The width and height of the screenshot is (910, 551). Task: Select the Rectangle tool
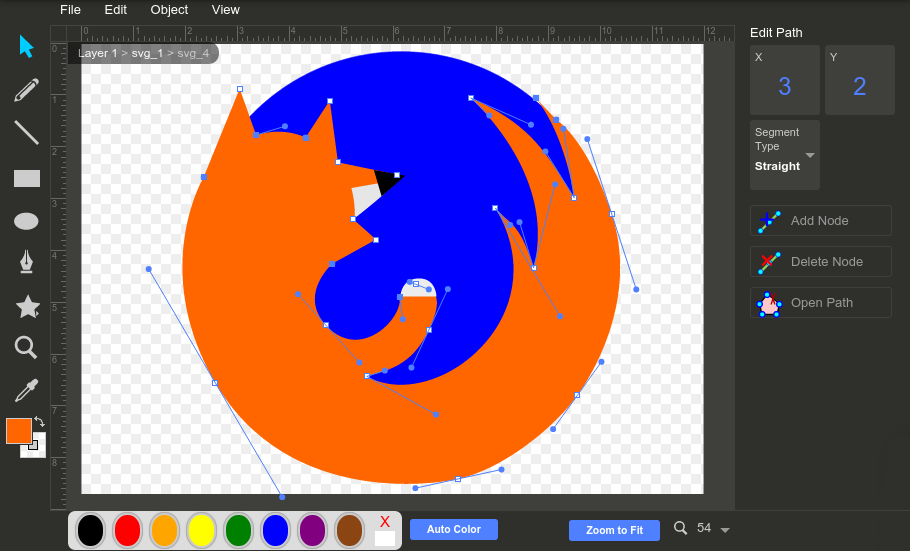click(x=27, y=178)
